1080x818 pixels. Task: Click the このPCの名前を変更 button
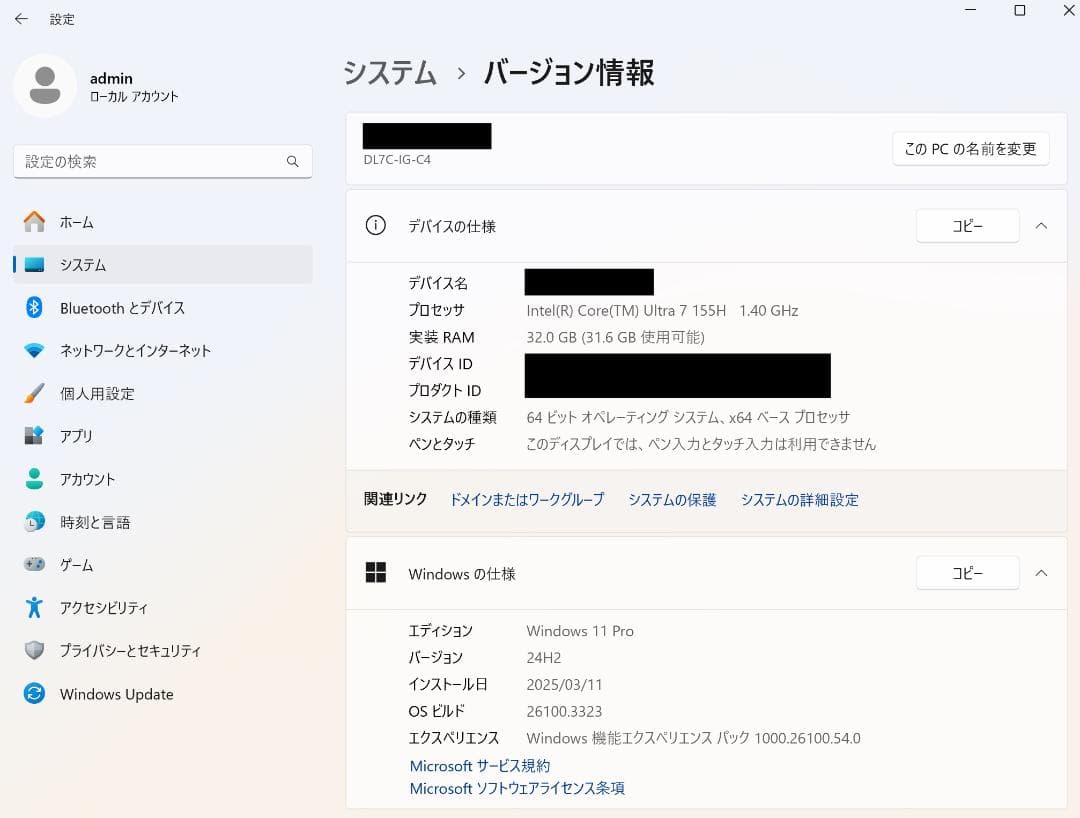[x=969, y=148]
